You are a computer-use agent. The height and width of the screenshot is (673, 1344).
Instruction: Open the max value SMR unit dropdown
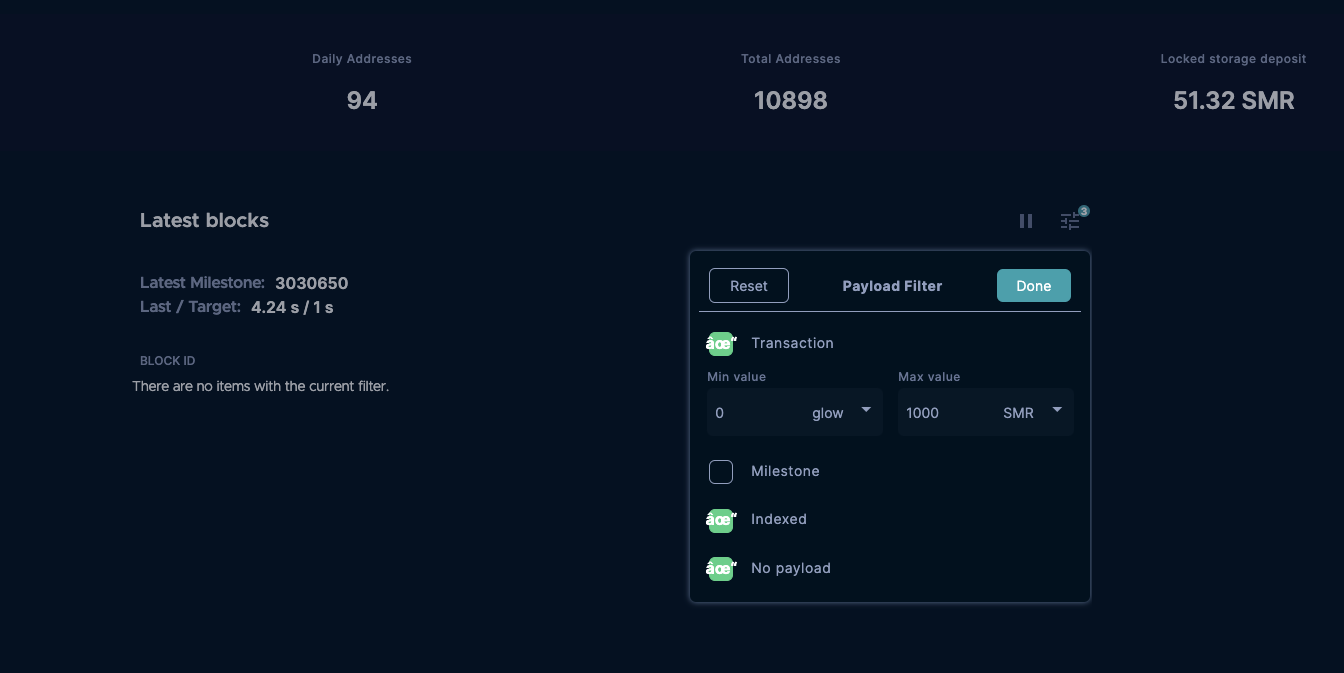tap(1032, 412)
